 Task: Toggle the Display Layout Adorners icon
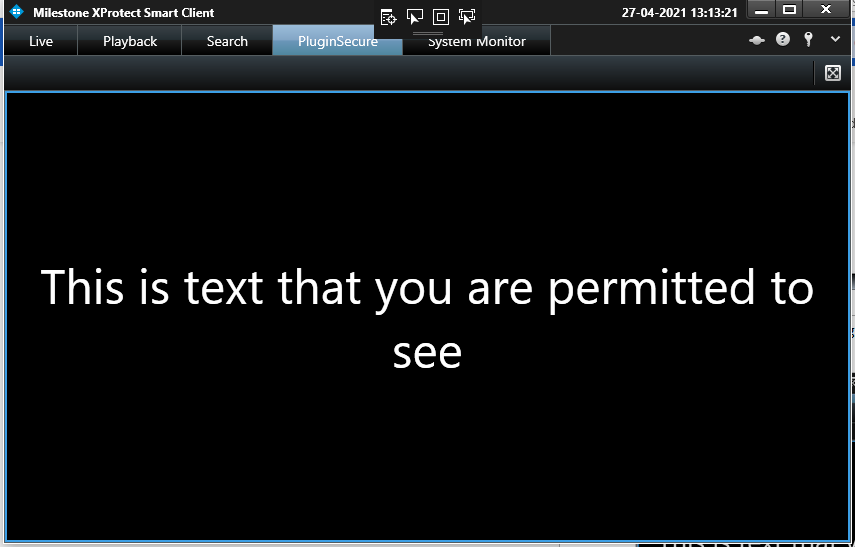[x=441, y=17]
